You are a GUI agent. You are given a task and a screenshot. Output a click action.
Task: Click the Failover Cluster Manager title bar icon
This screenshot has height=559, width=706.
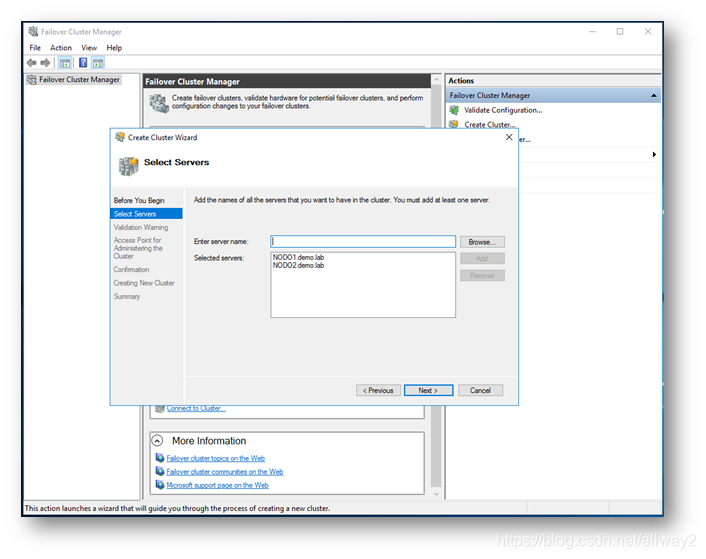pyautogui.click(x=33, y=32)
